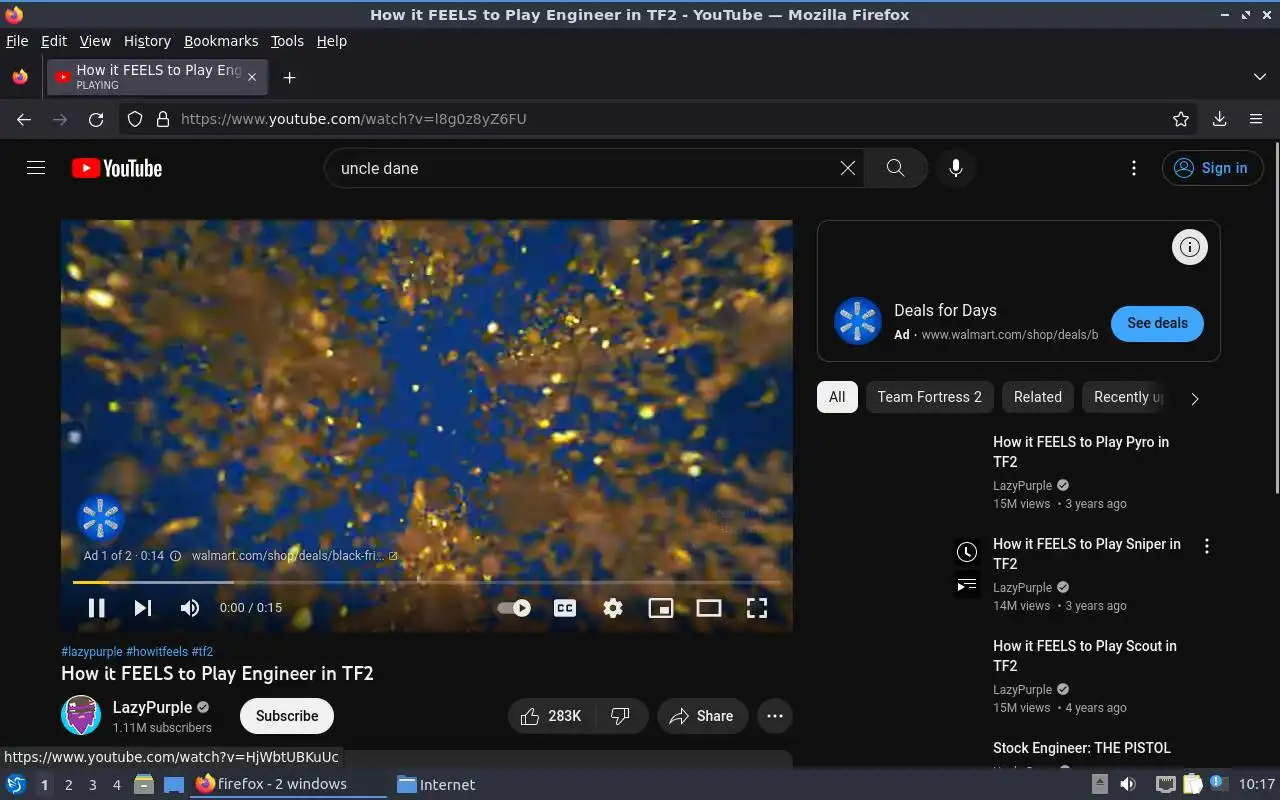The image size is (1280, 800).
Task: Select the All filter chip
Action: coord(837,397)
